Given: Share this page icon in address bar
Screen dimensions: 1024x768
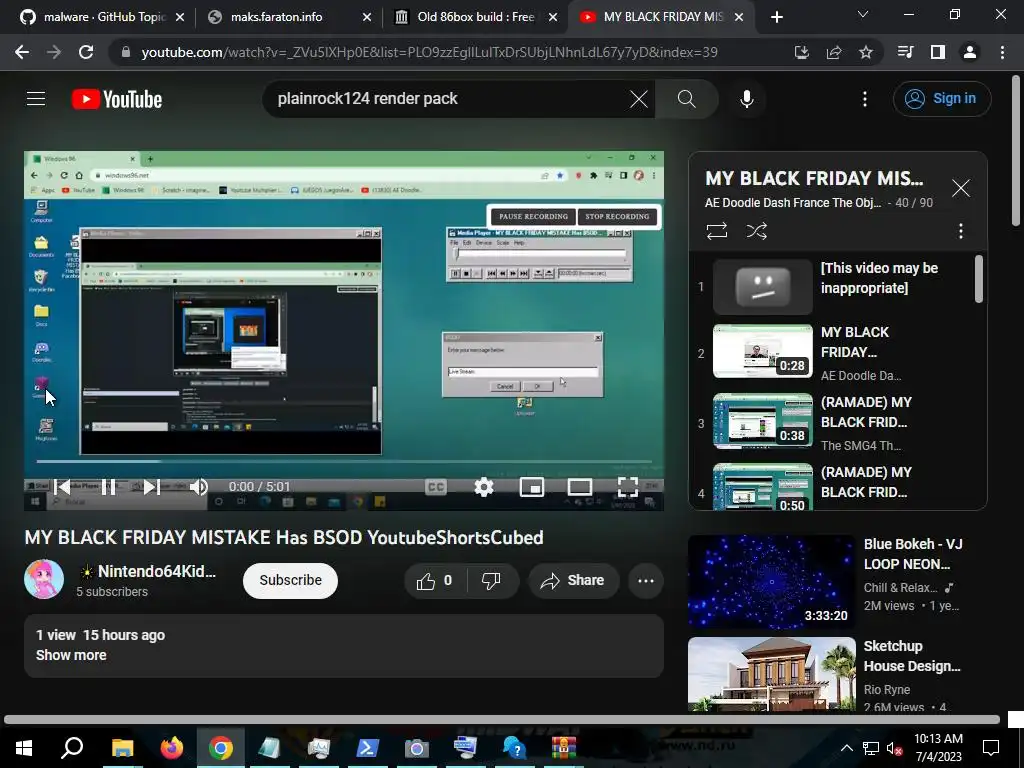Looking at the screenshot, I should [834, 52].
